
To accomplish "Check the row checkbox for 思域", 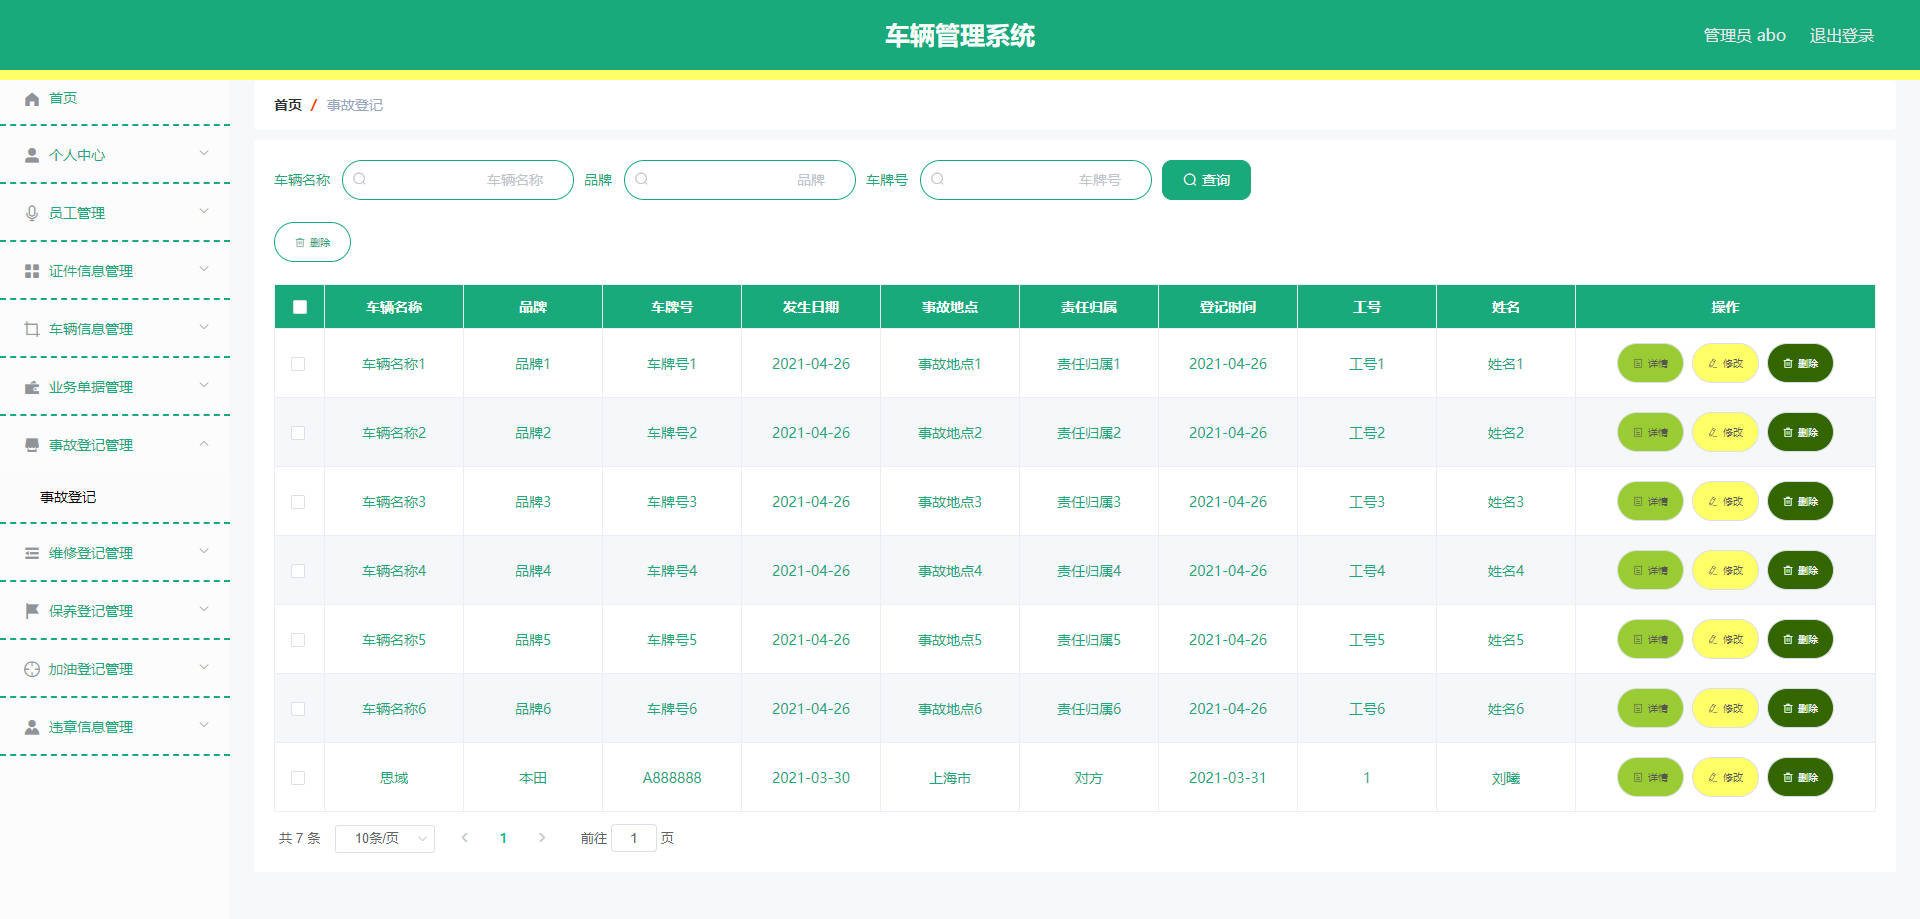I will [298, 779].
